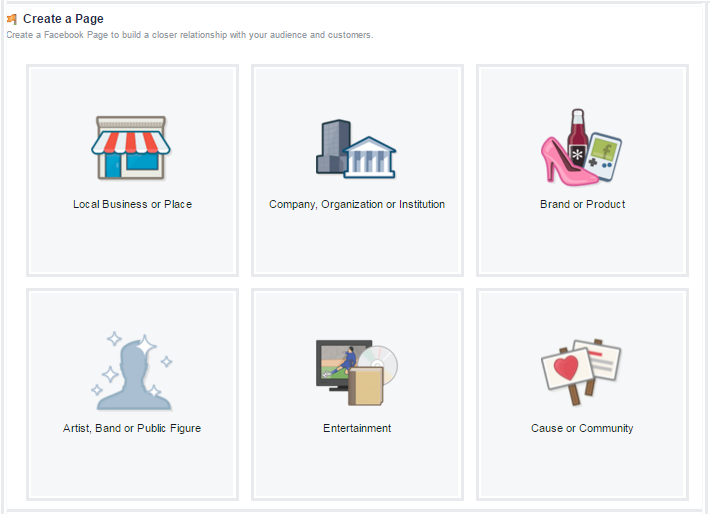Choose Company, Organization or Institution label
Screen dimensions: 710x514
[357, 204]
